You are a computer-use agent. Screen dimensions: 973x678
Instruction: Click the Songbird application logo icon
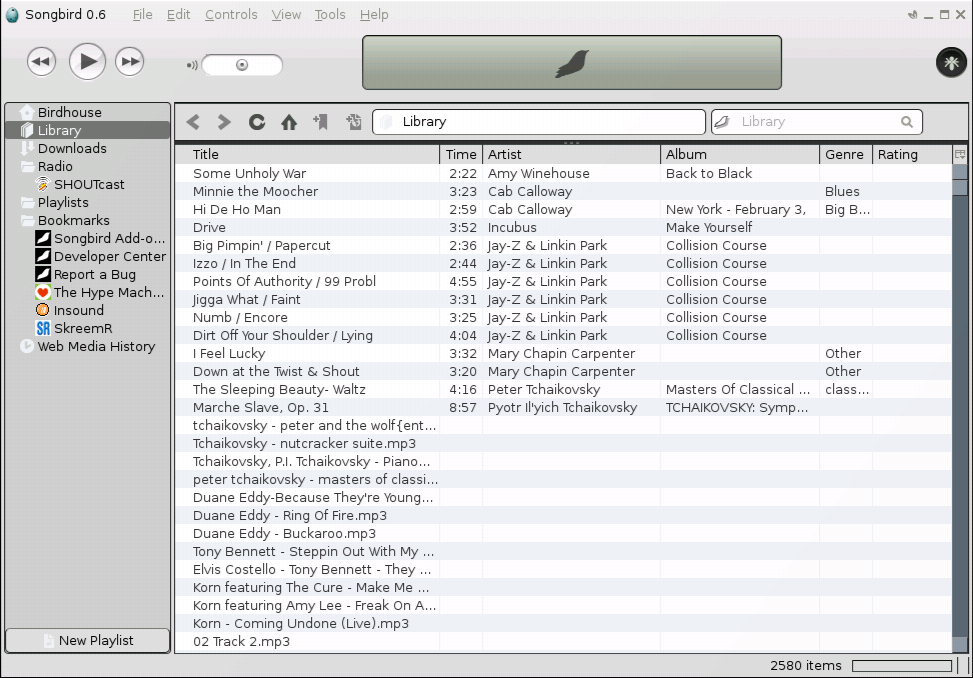coord(12,15)
